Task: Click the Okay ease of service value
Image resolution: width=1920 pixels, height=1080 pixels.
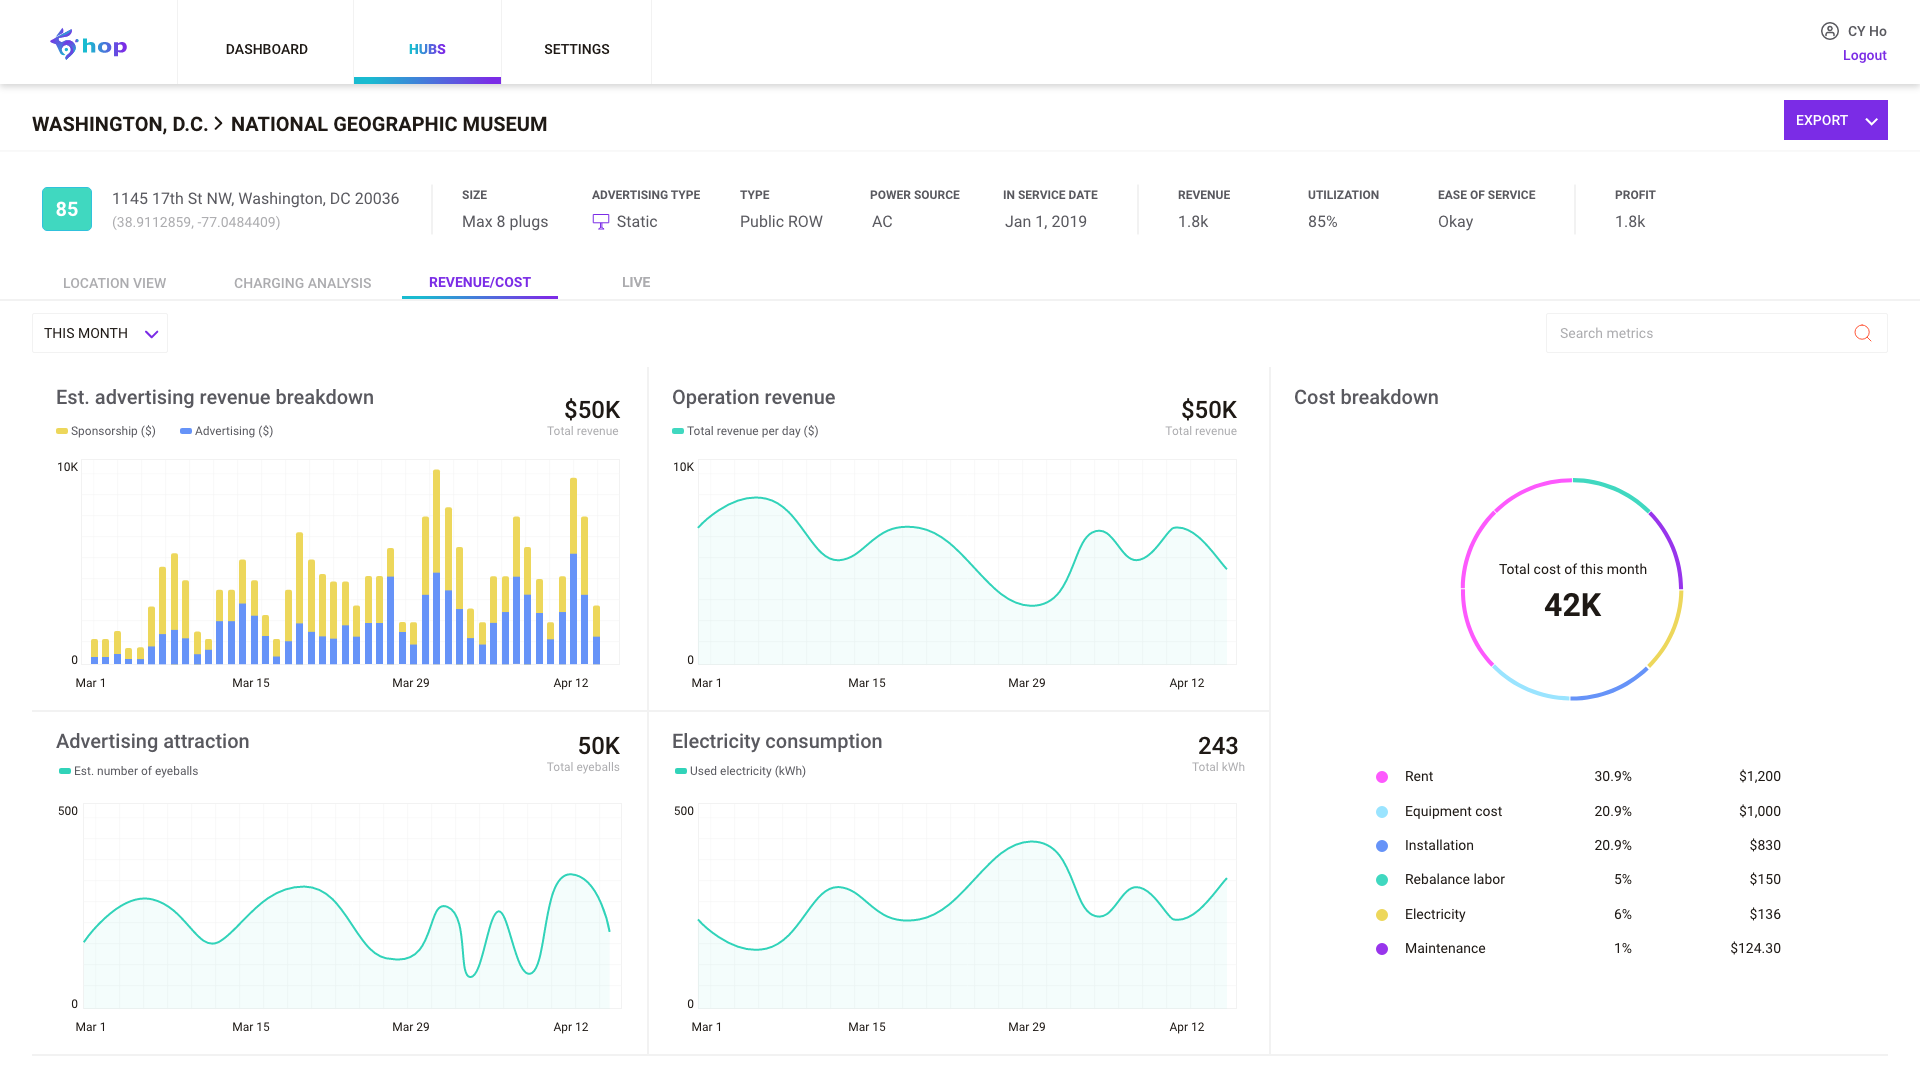Action: [x=1455, y=222]
